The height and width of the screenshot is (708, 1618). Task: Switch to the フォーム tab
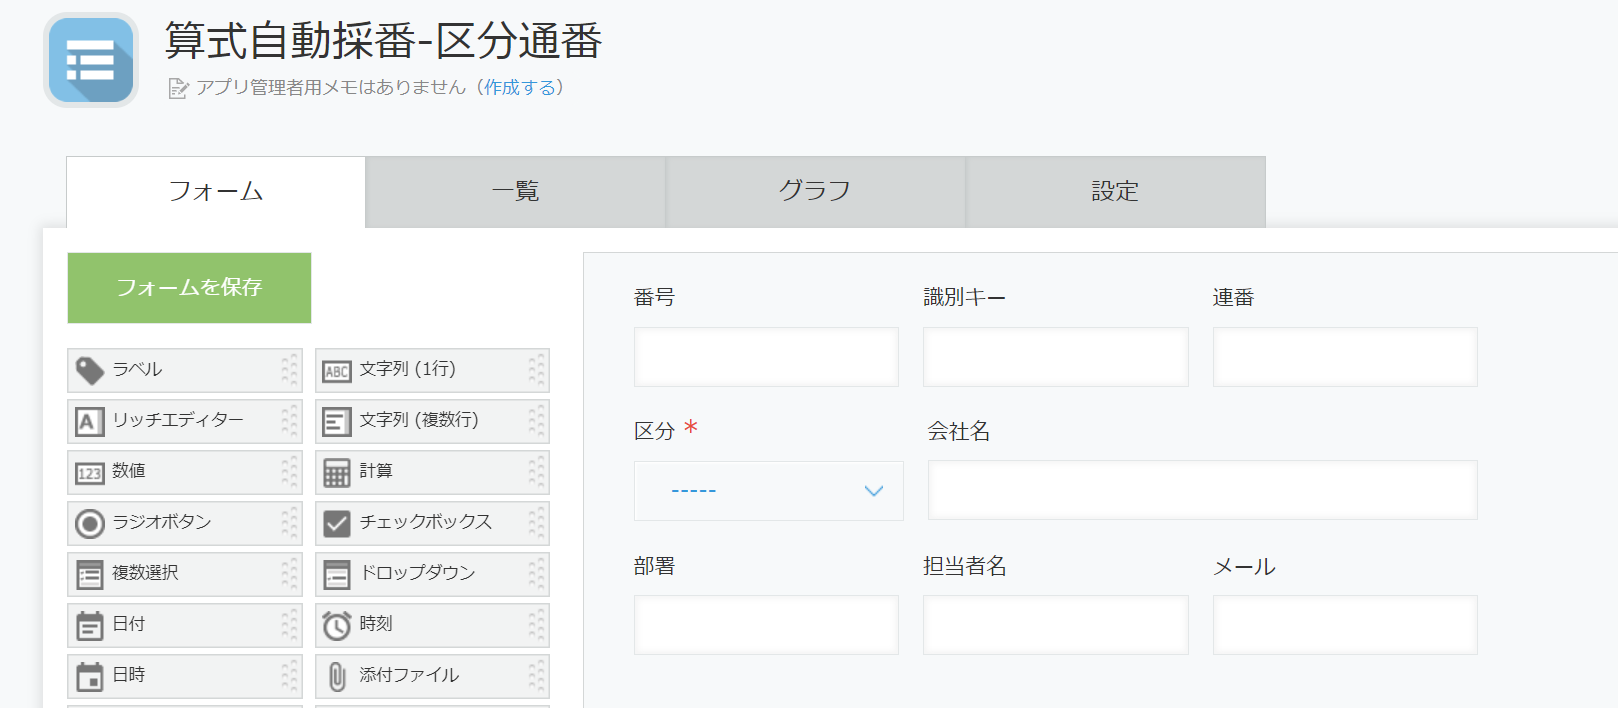[216, 192]
